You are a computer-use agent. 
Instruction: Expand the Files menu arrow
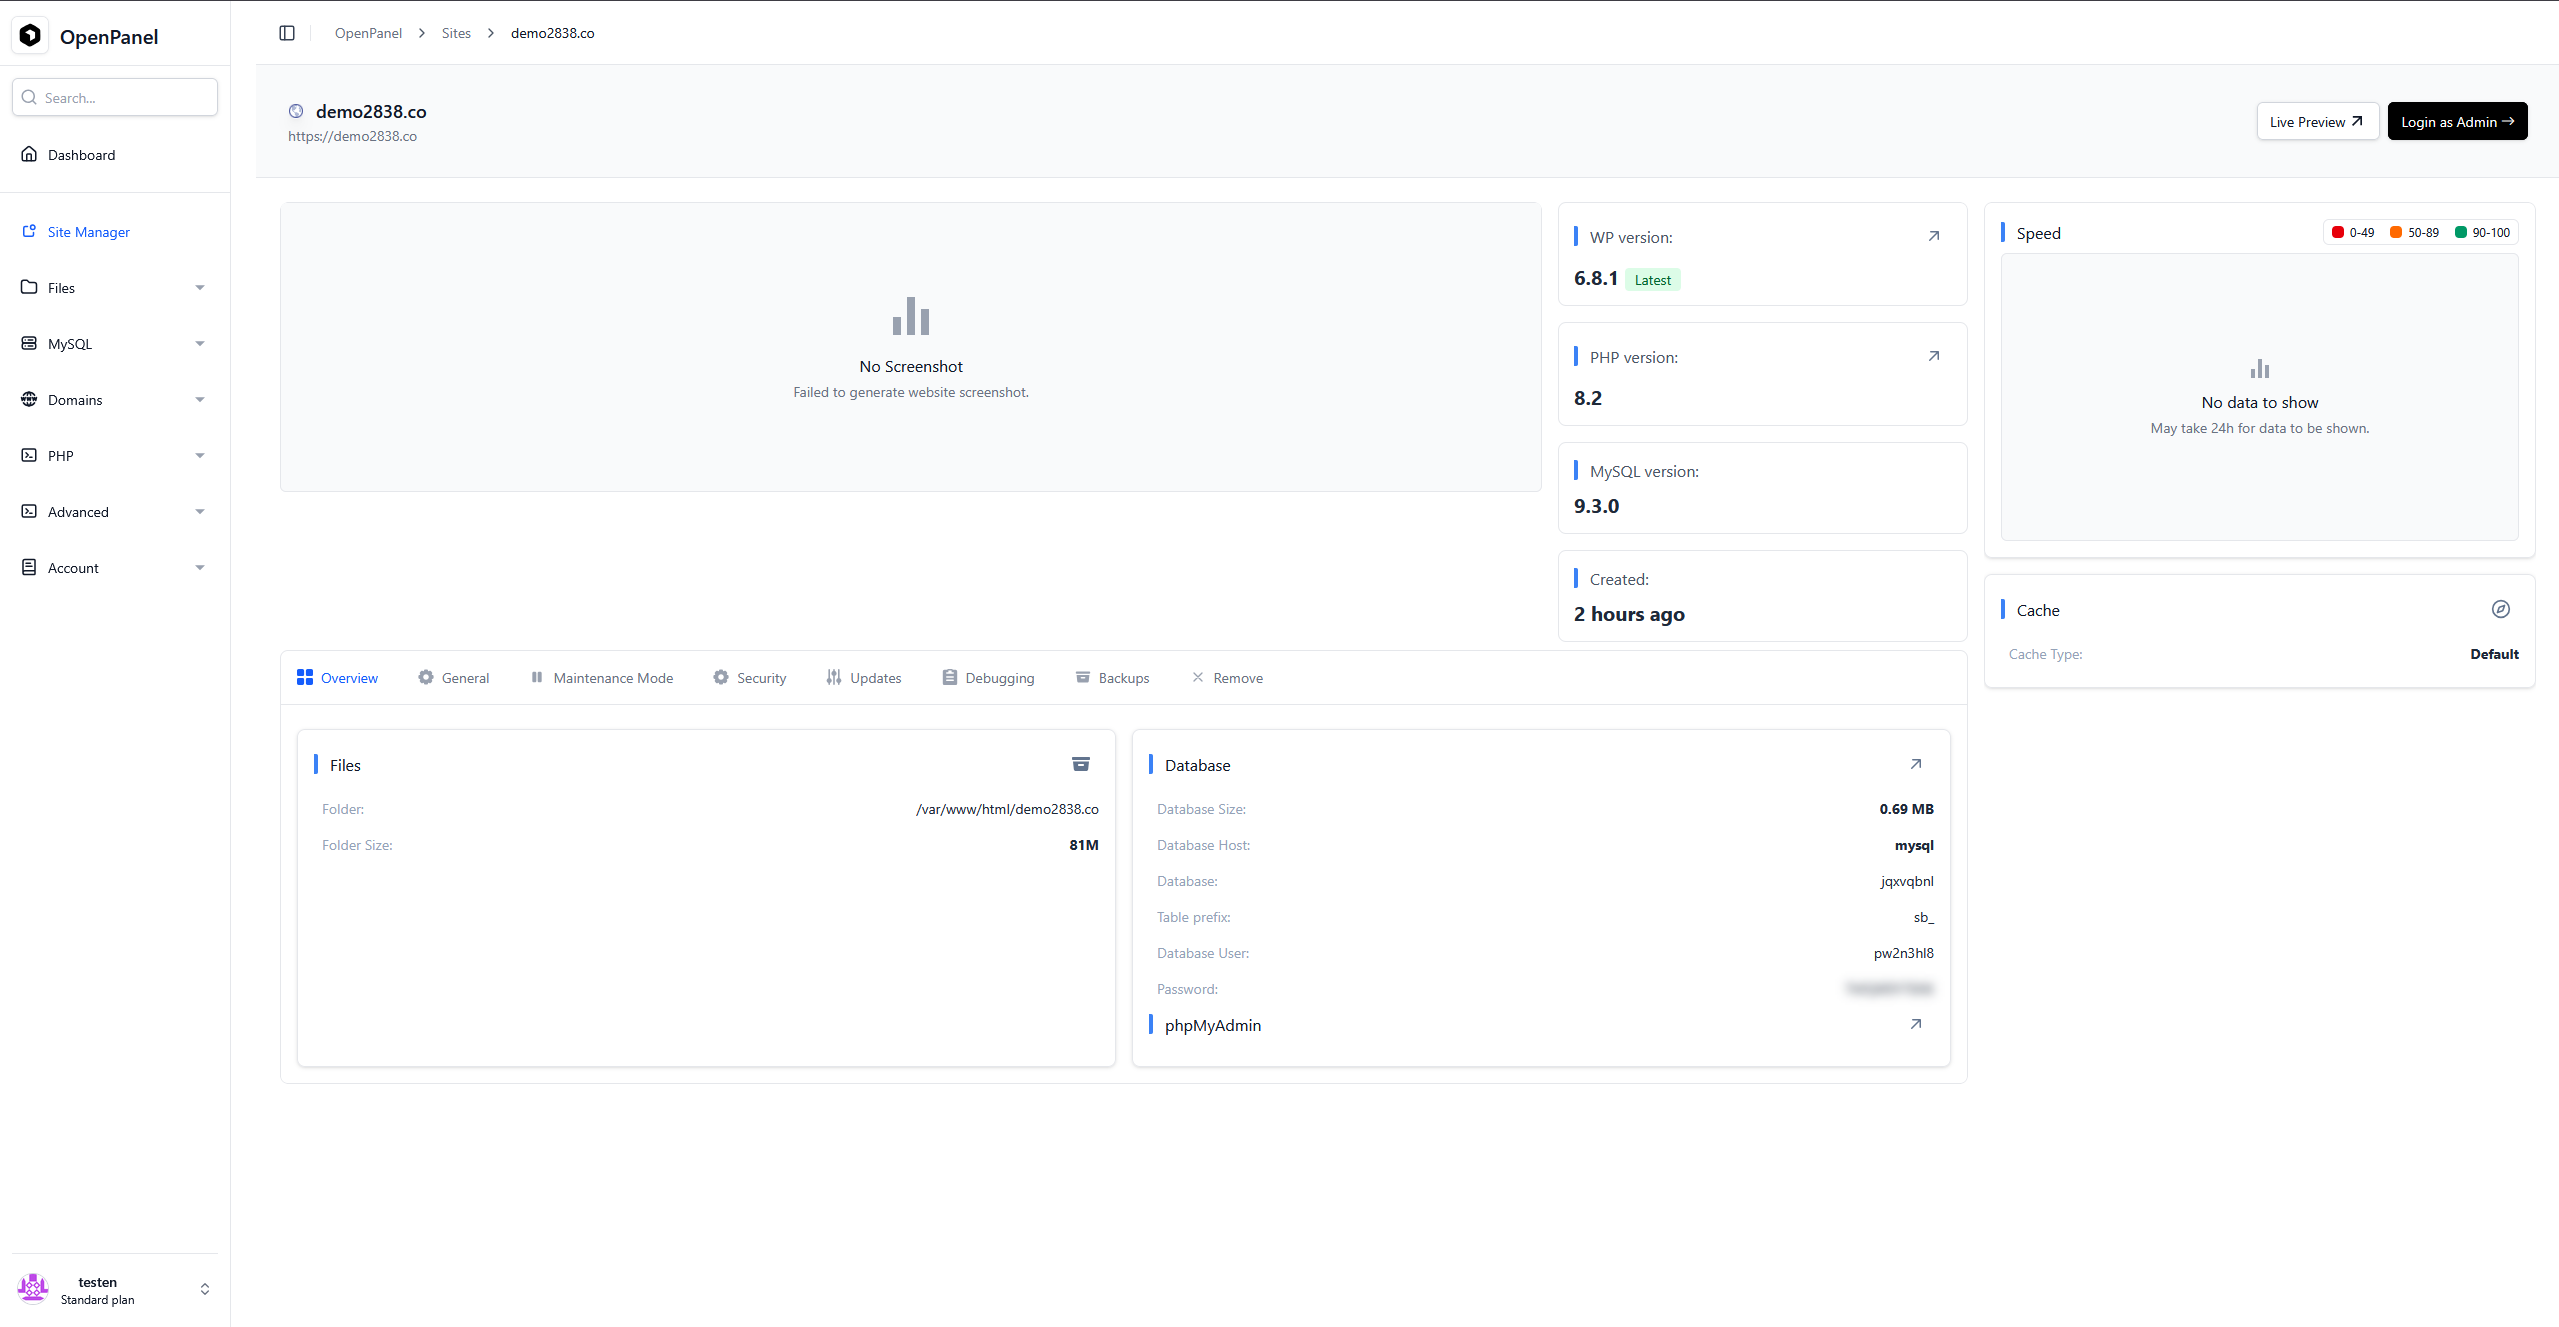(200, 288)
